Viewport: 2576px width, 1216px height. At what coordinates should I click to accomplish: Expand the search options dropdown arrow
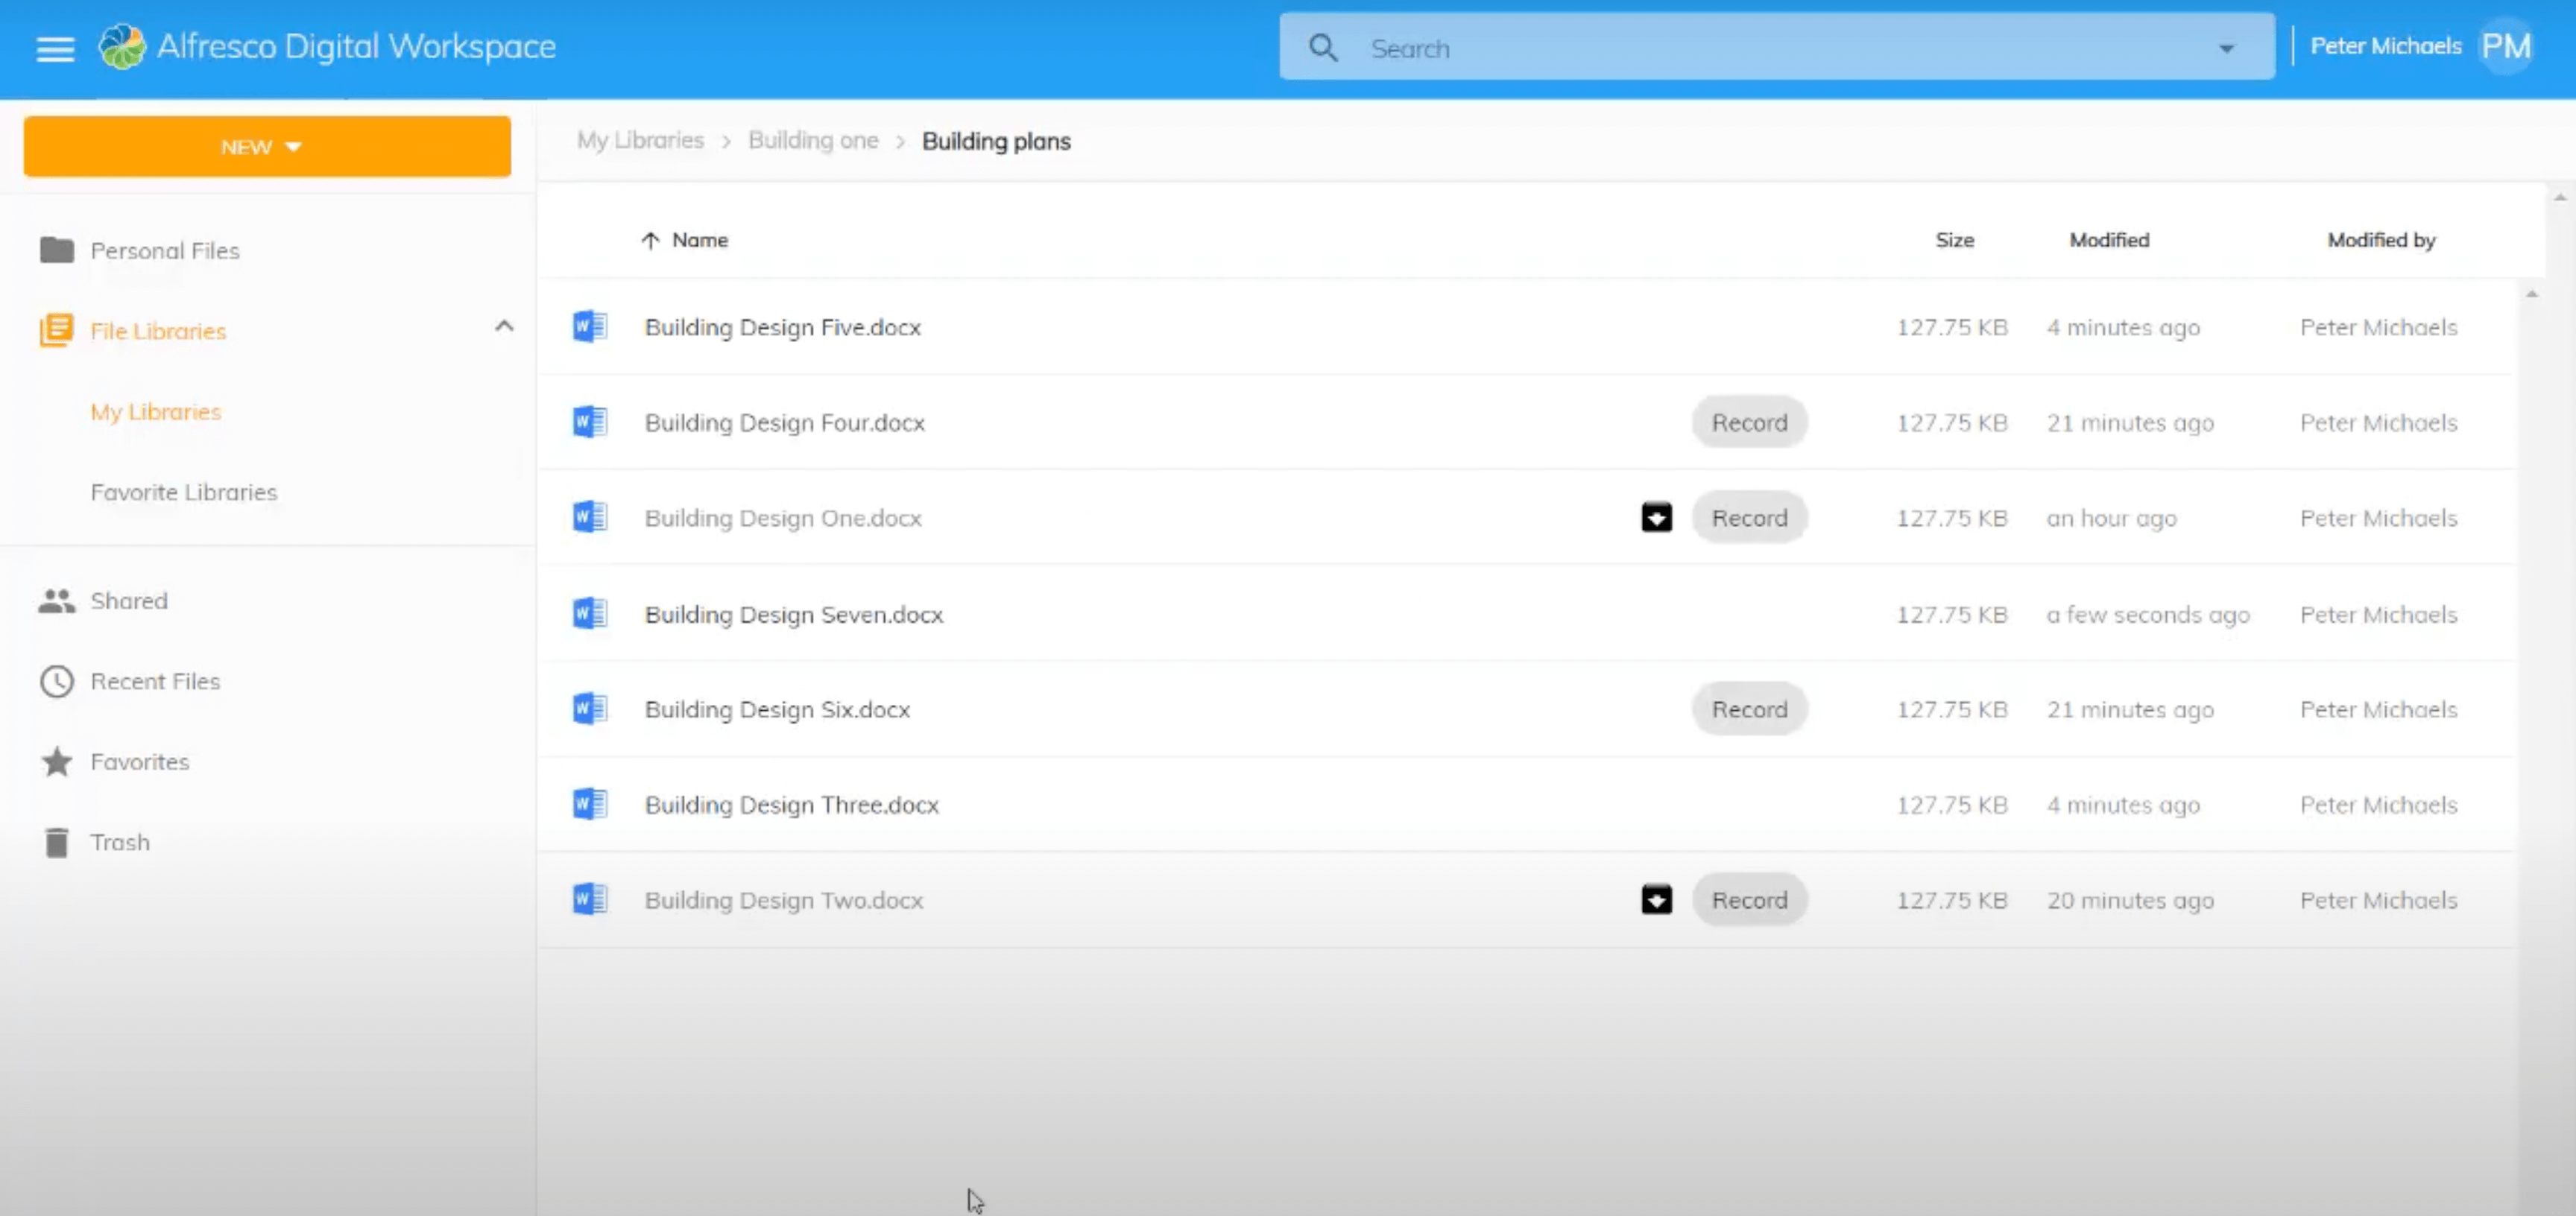click(x=2226, y=48)
